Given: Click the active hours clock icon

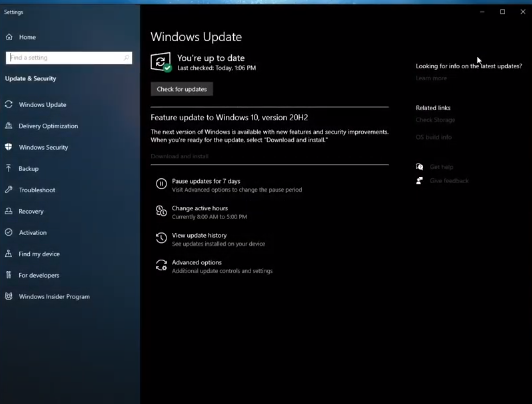Looking at the screenshot, I should click(161, 211).
